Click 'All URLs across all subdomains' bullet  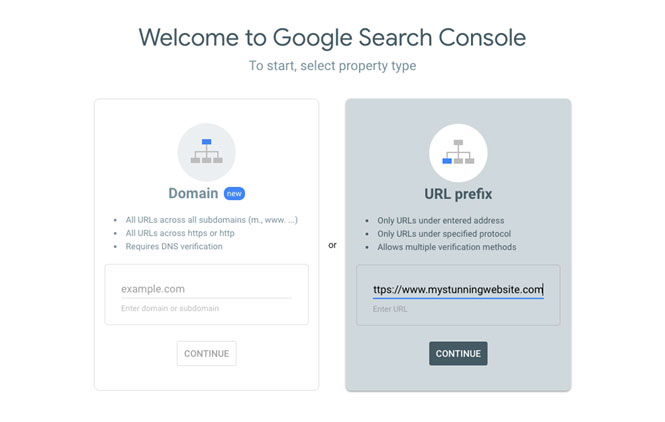211,220
